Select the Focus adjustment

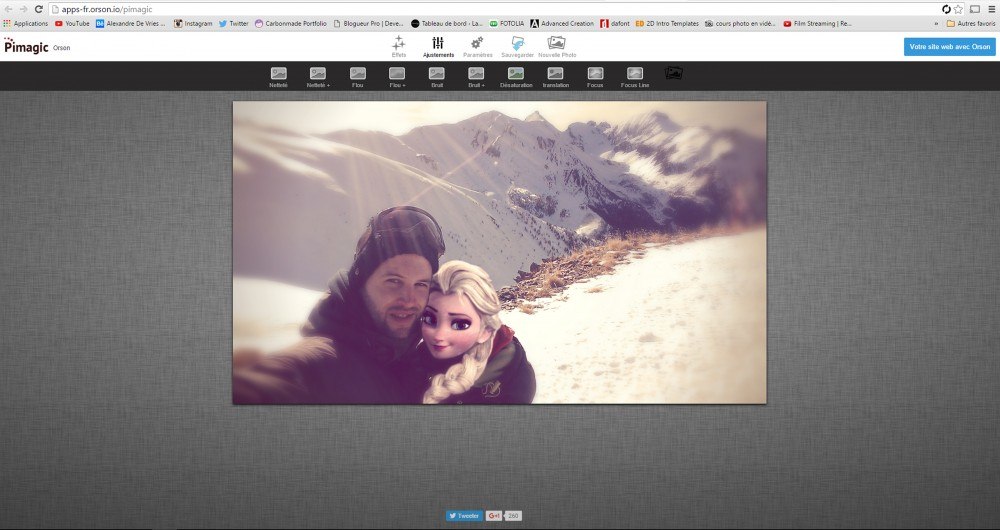[595, 74]
